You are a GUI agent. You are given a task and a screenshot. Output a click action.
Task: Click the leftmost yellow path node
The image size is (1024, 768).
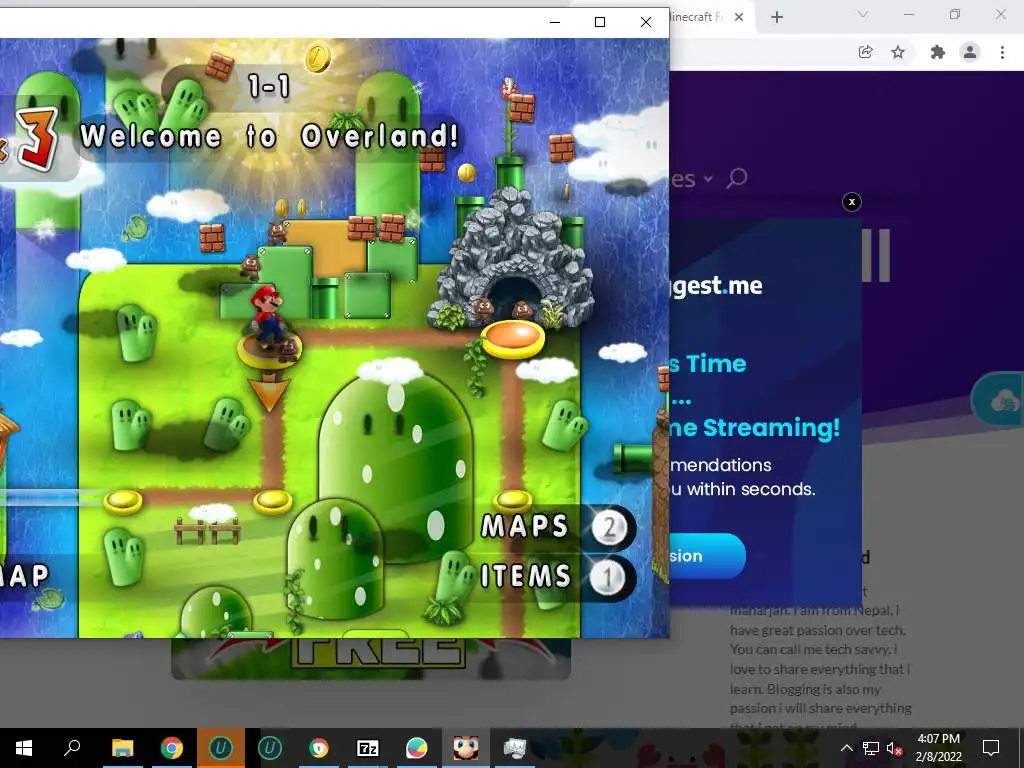click(x=123, y=502)
